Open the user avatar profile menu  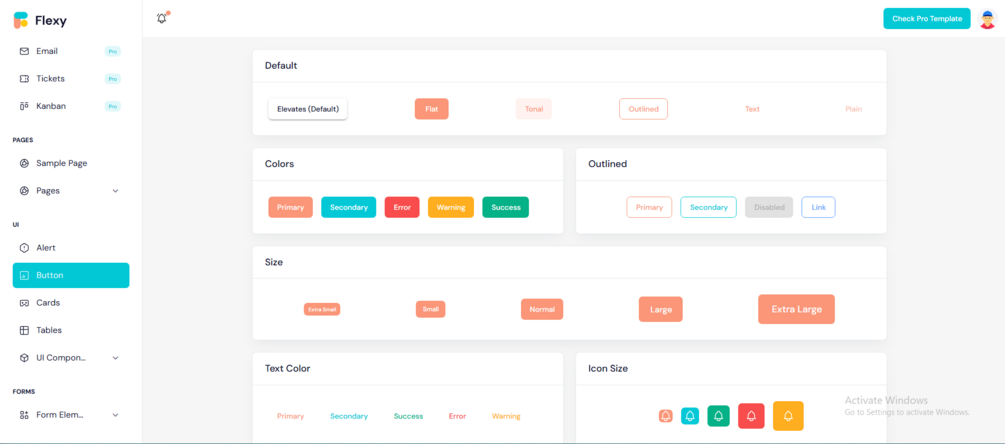[x=987, y=19]
